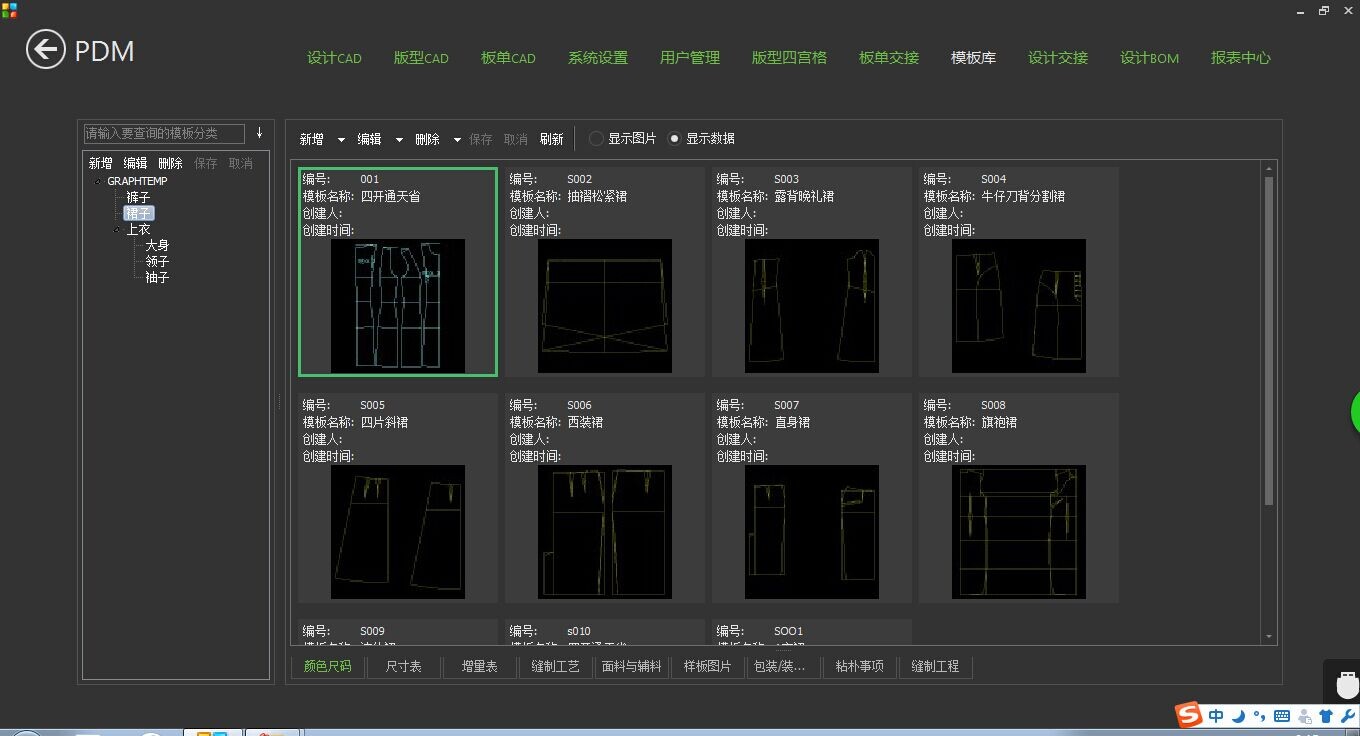This screenshot has height=736, width=1360.
Task: Open the Sogou input method S logo
Action: pos(1189,715)
